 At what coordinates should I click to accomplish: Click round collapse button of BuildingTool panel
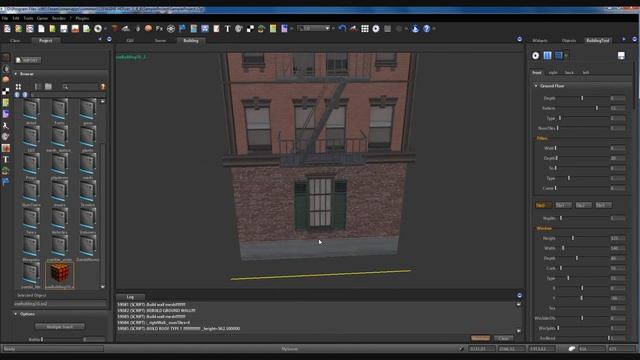click(x=635, y=39)
